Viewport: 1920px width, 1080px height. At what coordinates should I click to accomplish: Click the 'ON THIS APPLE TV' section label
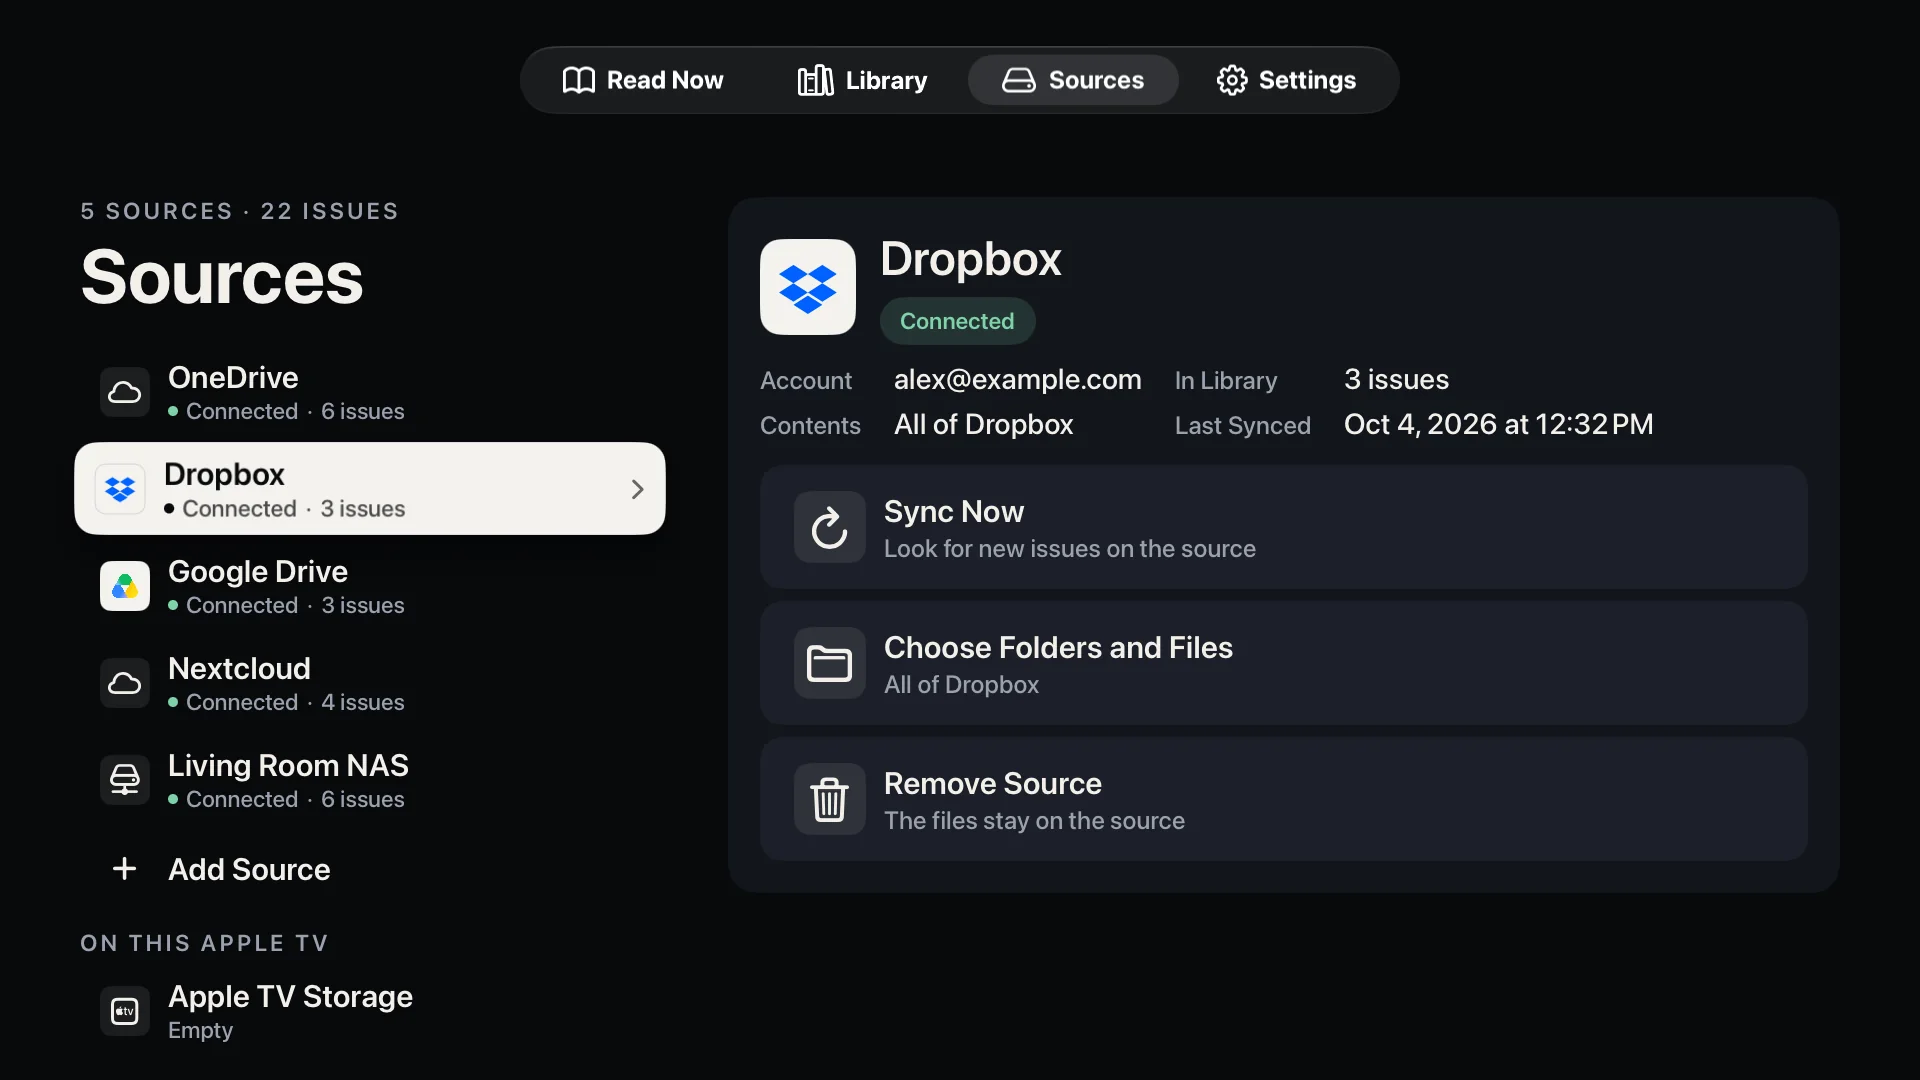(x=204, y=943)
